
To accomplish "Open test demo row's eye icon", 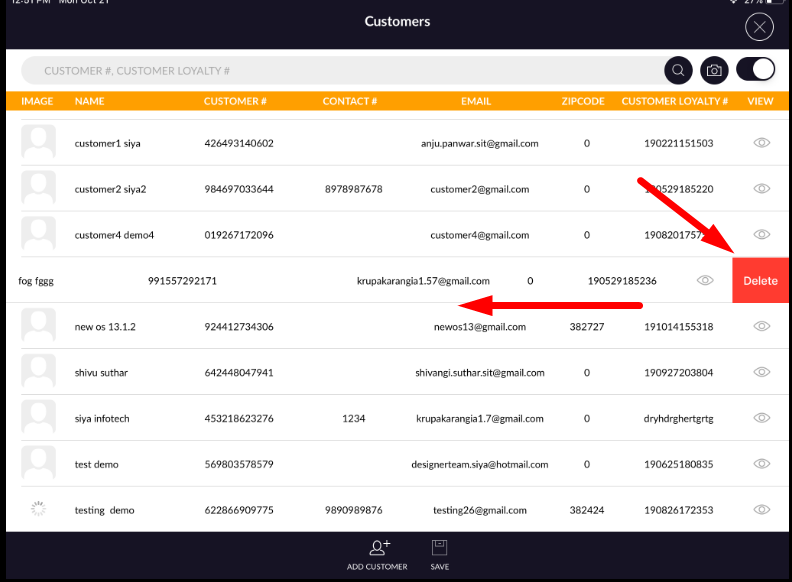I will coord(761,464).
